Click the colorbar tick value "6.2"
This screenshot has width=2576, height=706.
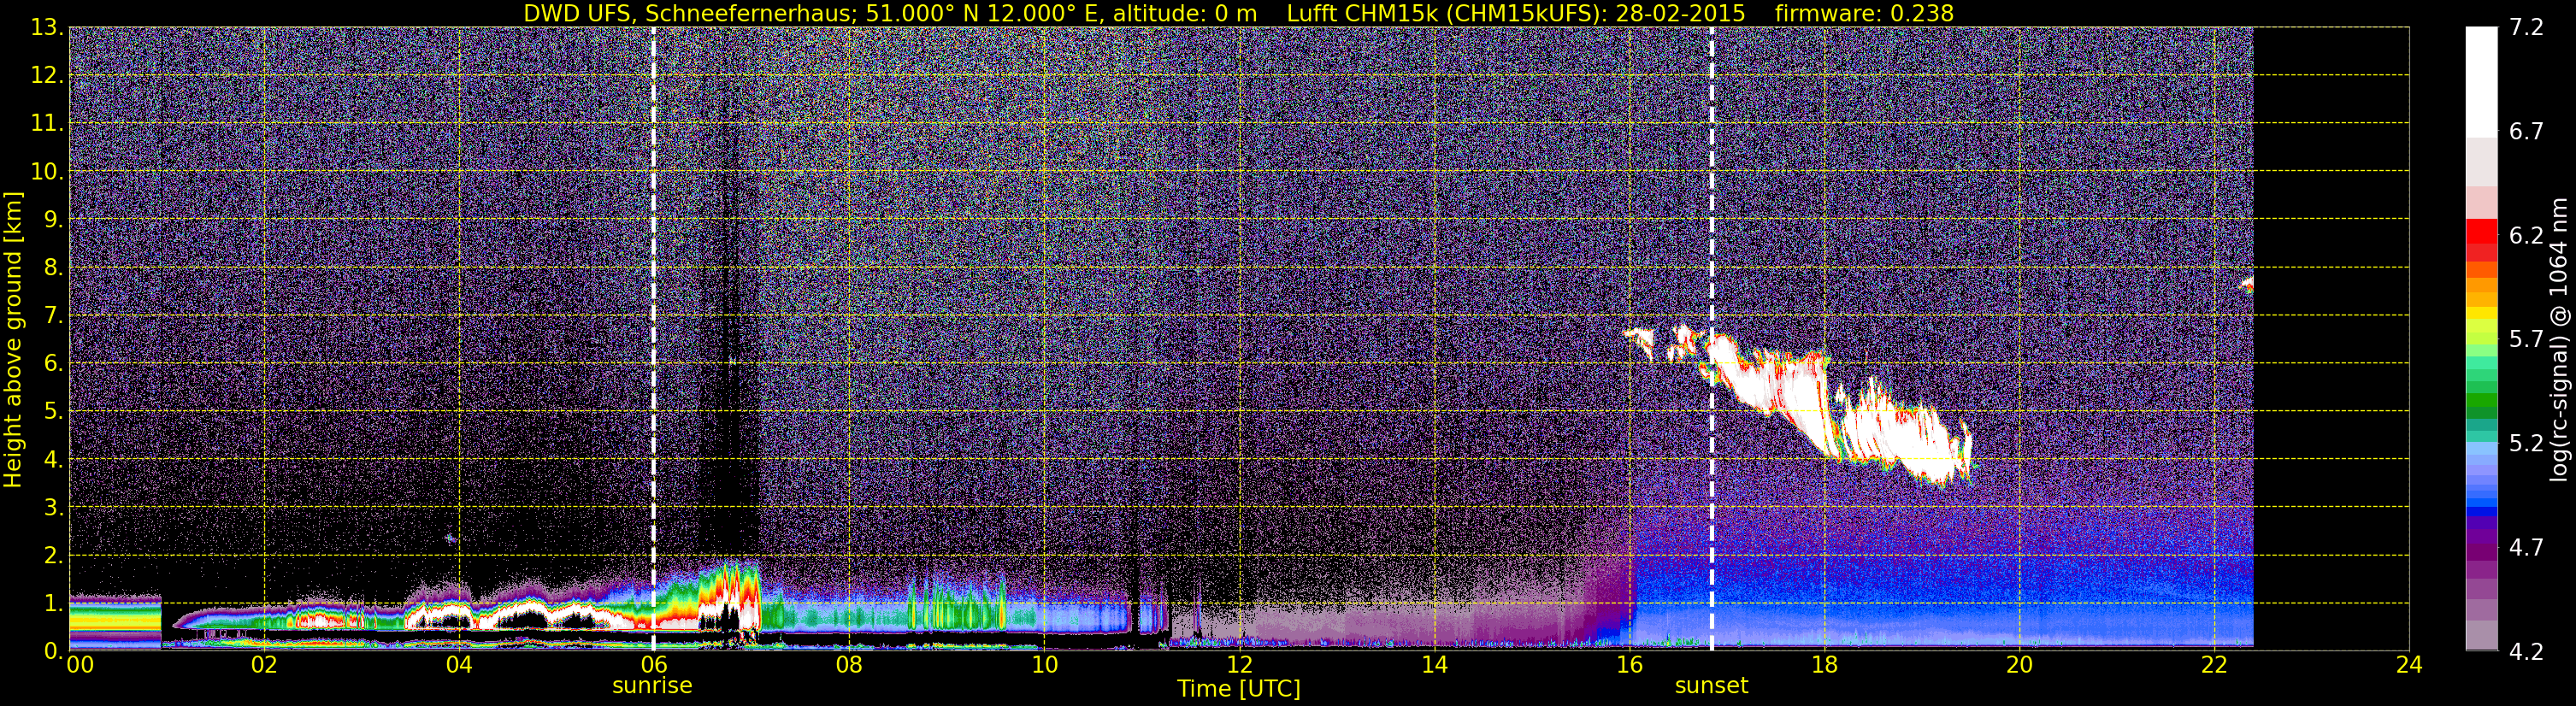(2526, 235)
